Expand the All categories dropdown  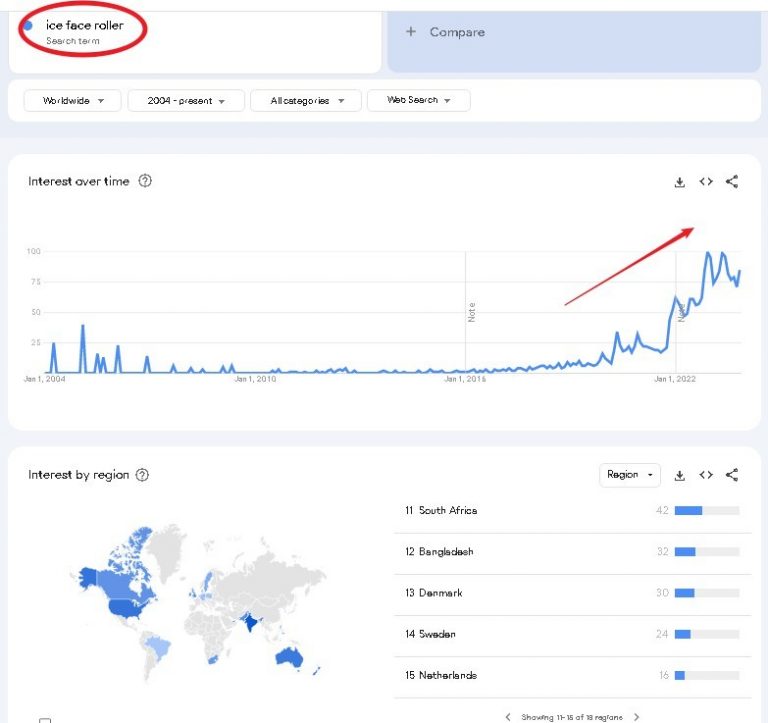click(306, 100)
